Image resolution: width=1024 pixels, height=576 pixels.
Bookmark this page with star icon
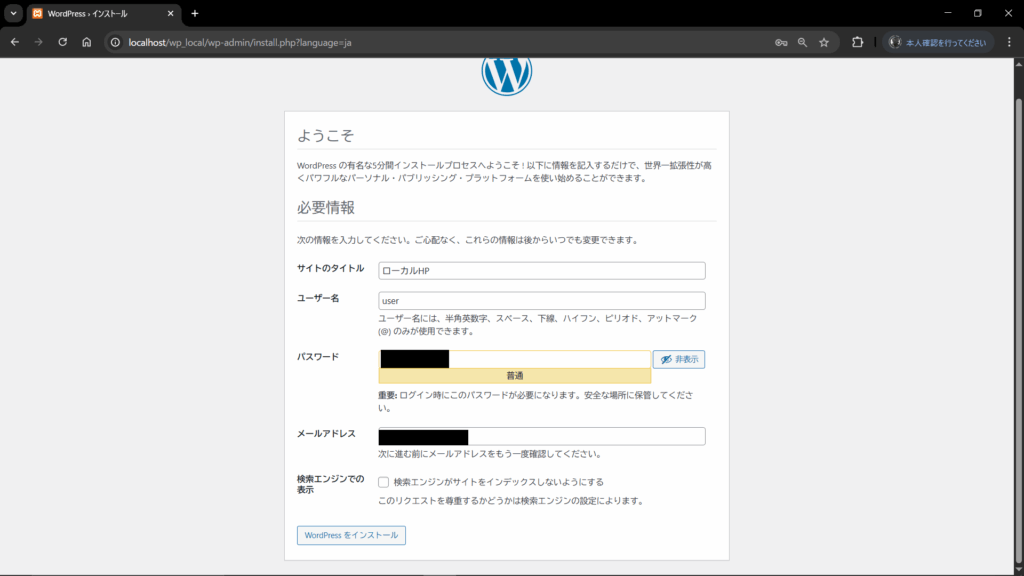pyautogui.click(x=824, y=42)
